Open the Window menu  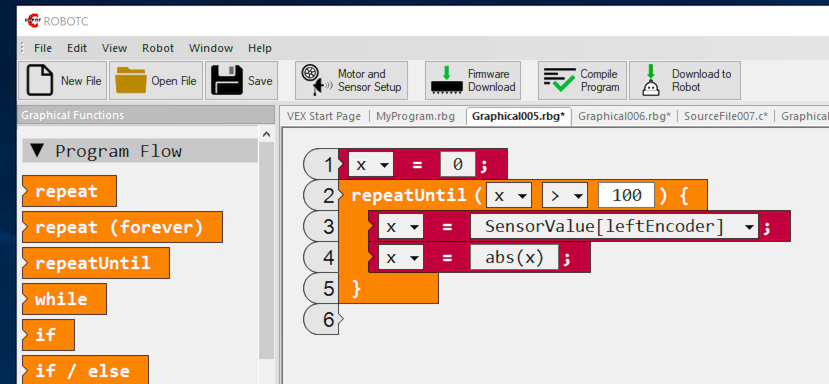tap(211, 48)
